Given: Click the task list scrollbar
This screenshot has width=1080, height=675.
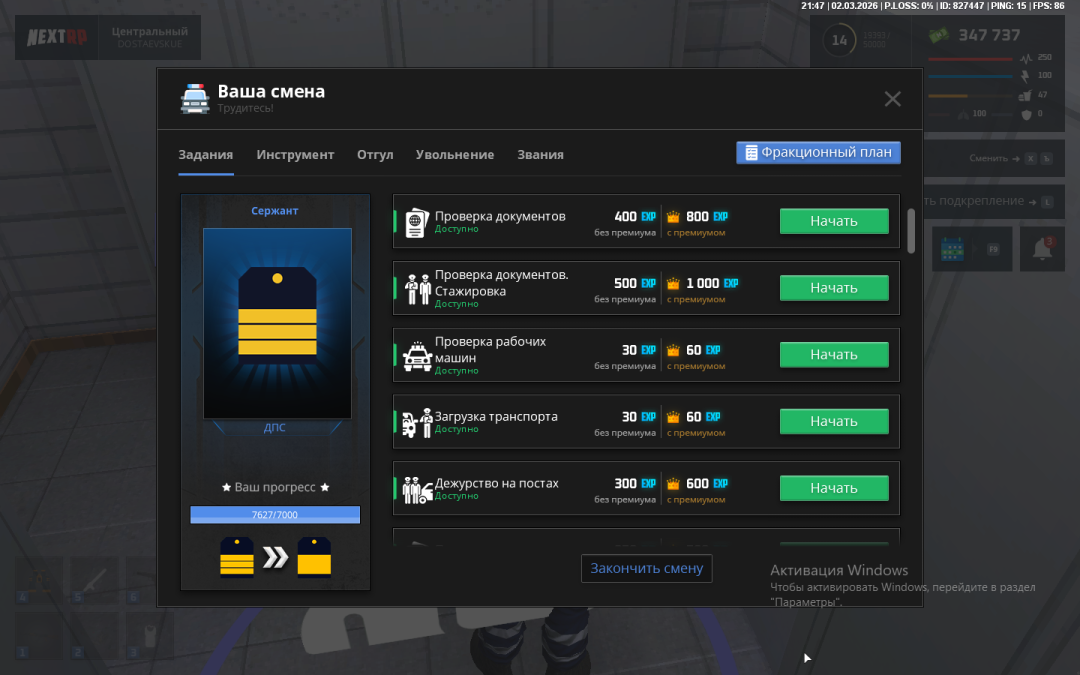Looking at the screenshot, I should pyautogui.click(x=910, y=230).
